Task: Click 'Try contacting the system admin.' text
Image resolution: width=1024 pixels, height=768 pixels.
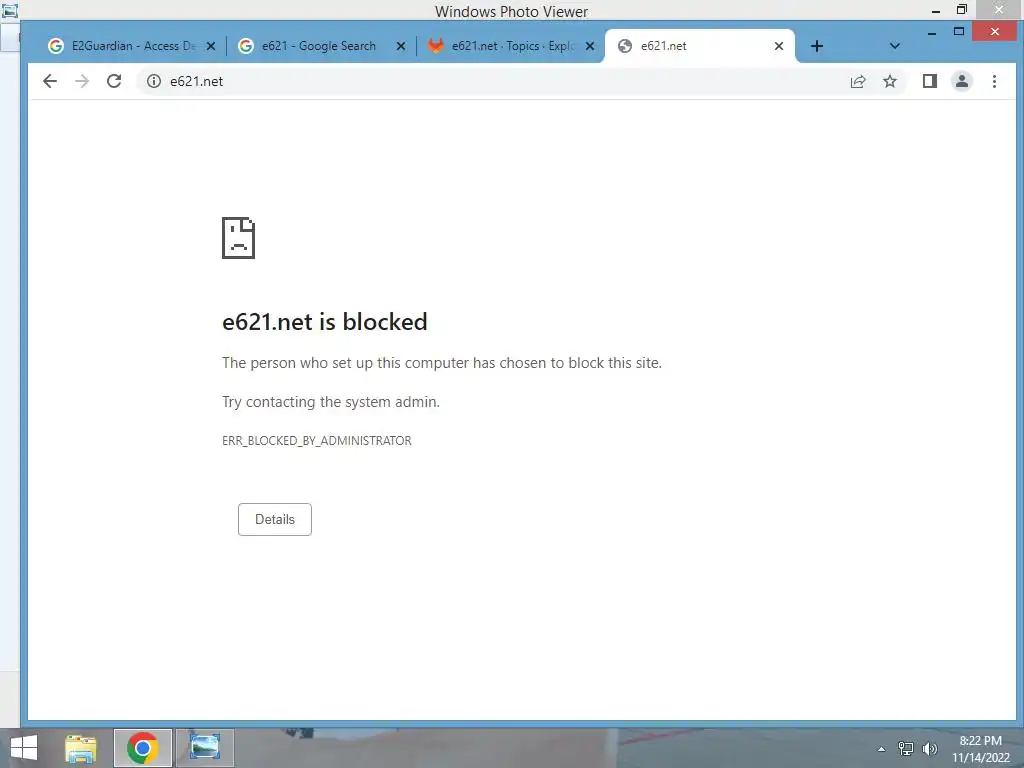Action: [331, 402]
